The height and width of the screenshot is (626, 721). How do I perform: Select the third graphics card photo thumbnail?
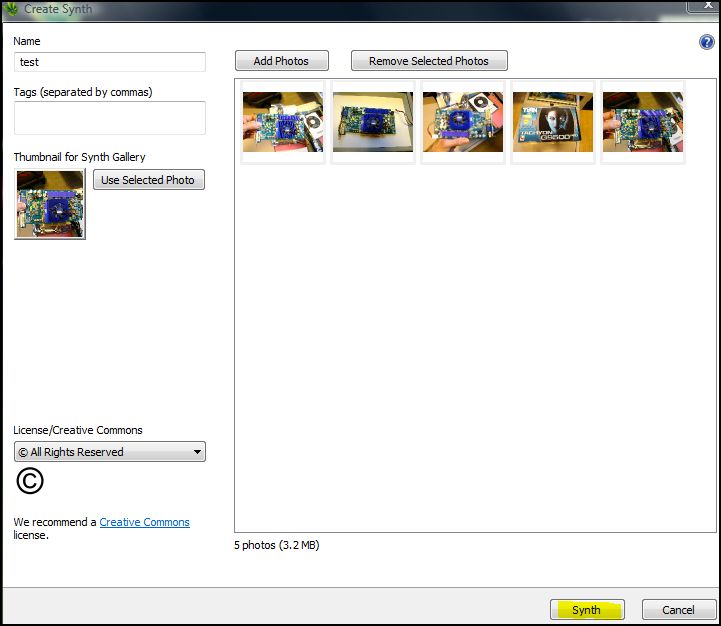click(463, 122)
